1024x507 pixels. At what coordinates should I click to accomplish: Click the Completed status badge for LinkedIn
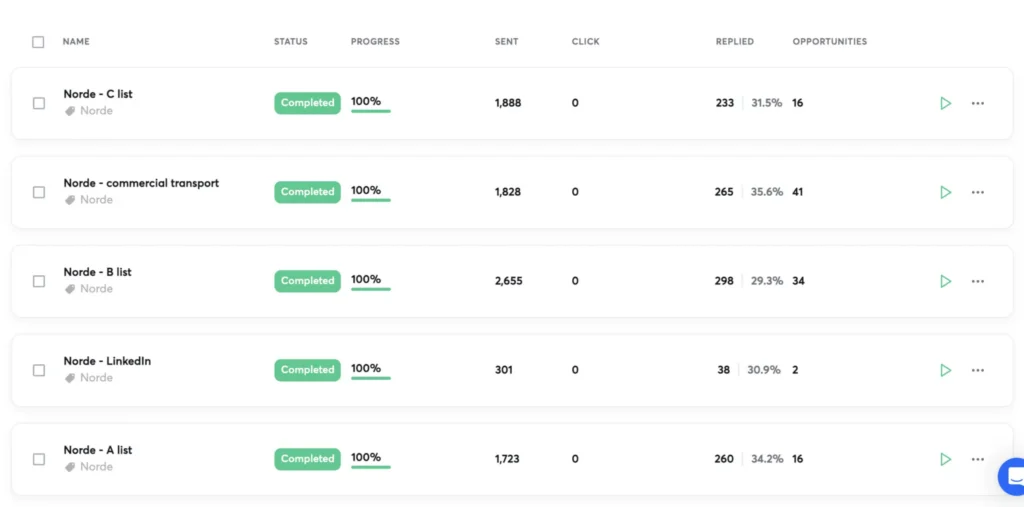point(307,370)
